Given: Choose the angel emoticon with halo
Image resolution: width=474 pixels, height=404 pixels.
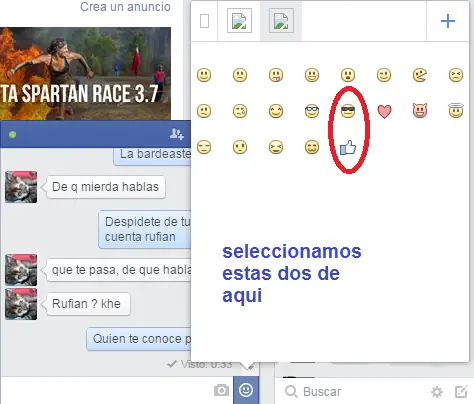Looking at the screenshot, I should tap(456, 111).
